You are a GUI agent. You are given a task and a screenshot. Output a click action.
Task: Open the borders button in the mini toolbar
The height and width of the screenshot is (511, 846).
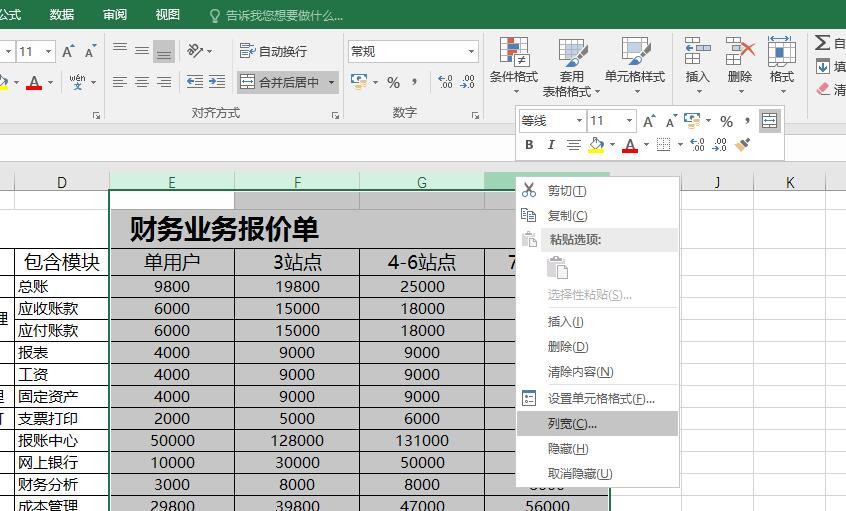pyautogui.click(x=664, y=145)
